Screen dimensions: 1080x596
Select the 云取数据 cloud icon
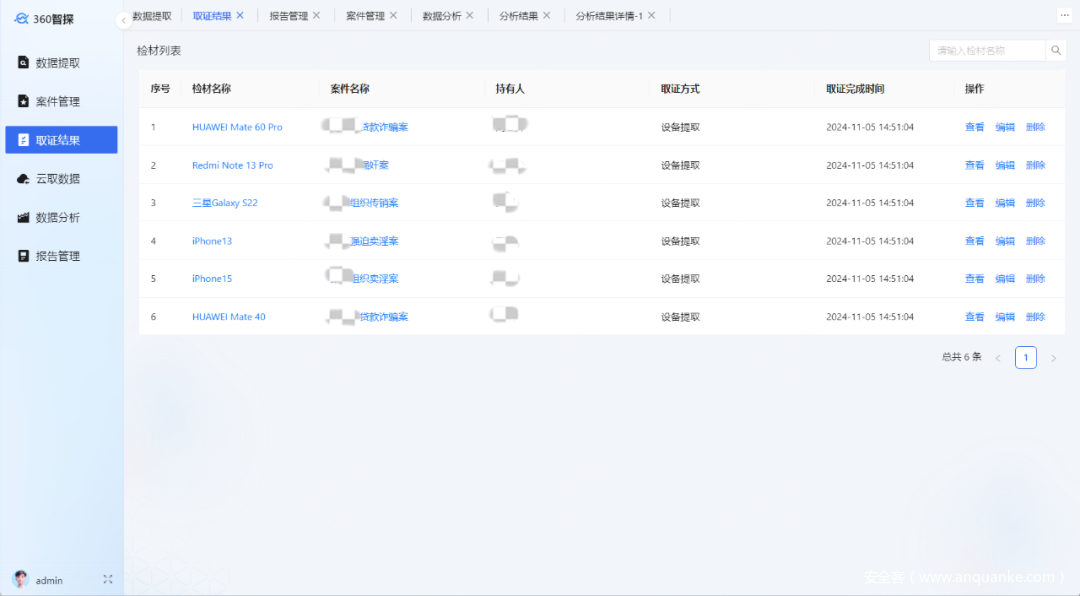click(23, 179)
